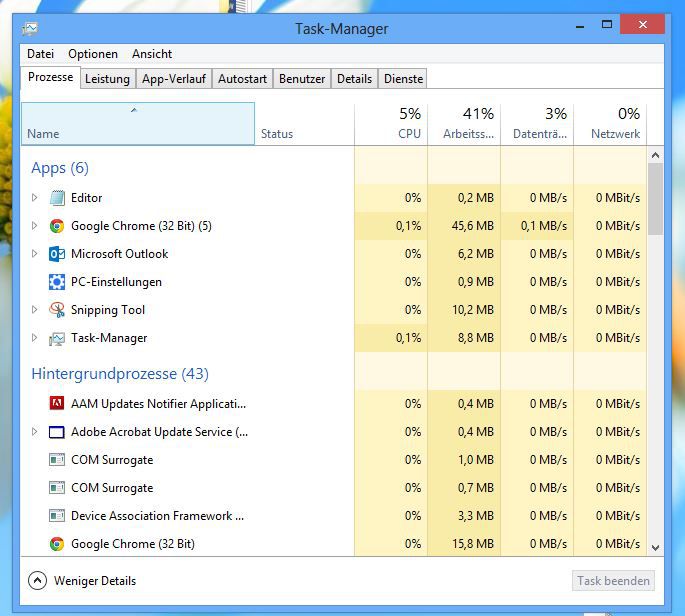Viewport: 685px width, 616px height.
Task: Click the 8,8 MB memory value
Action: pos(476,338)
